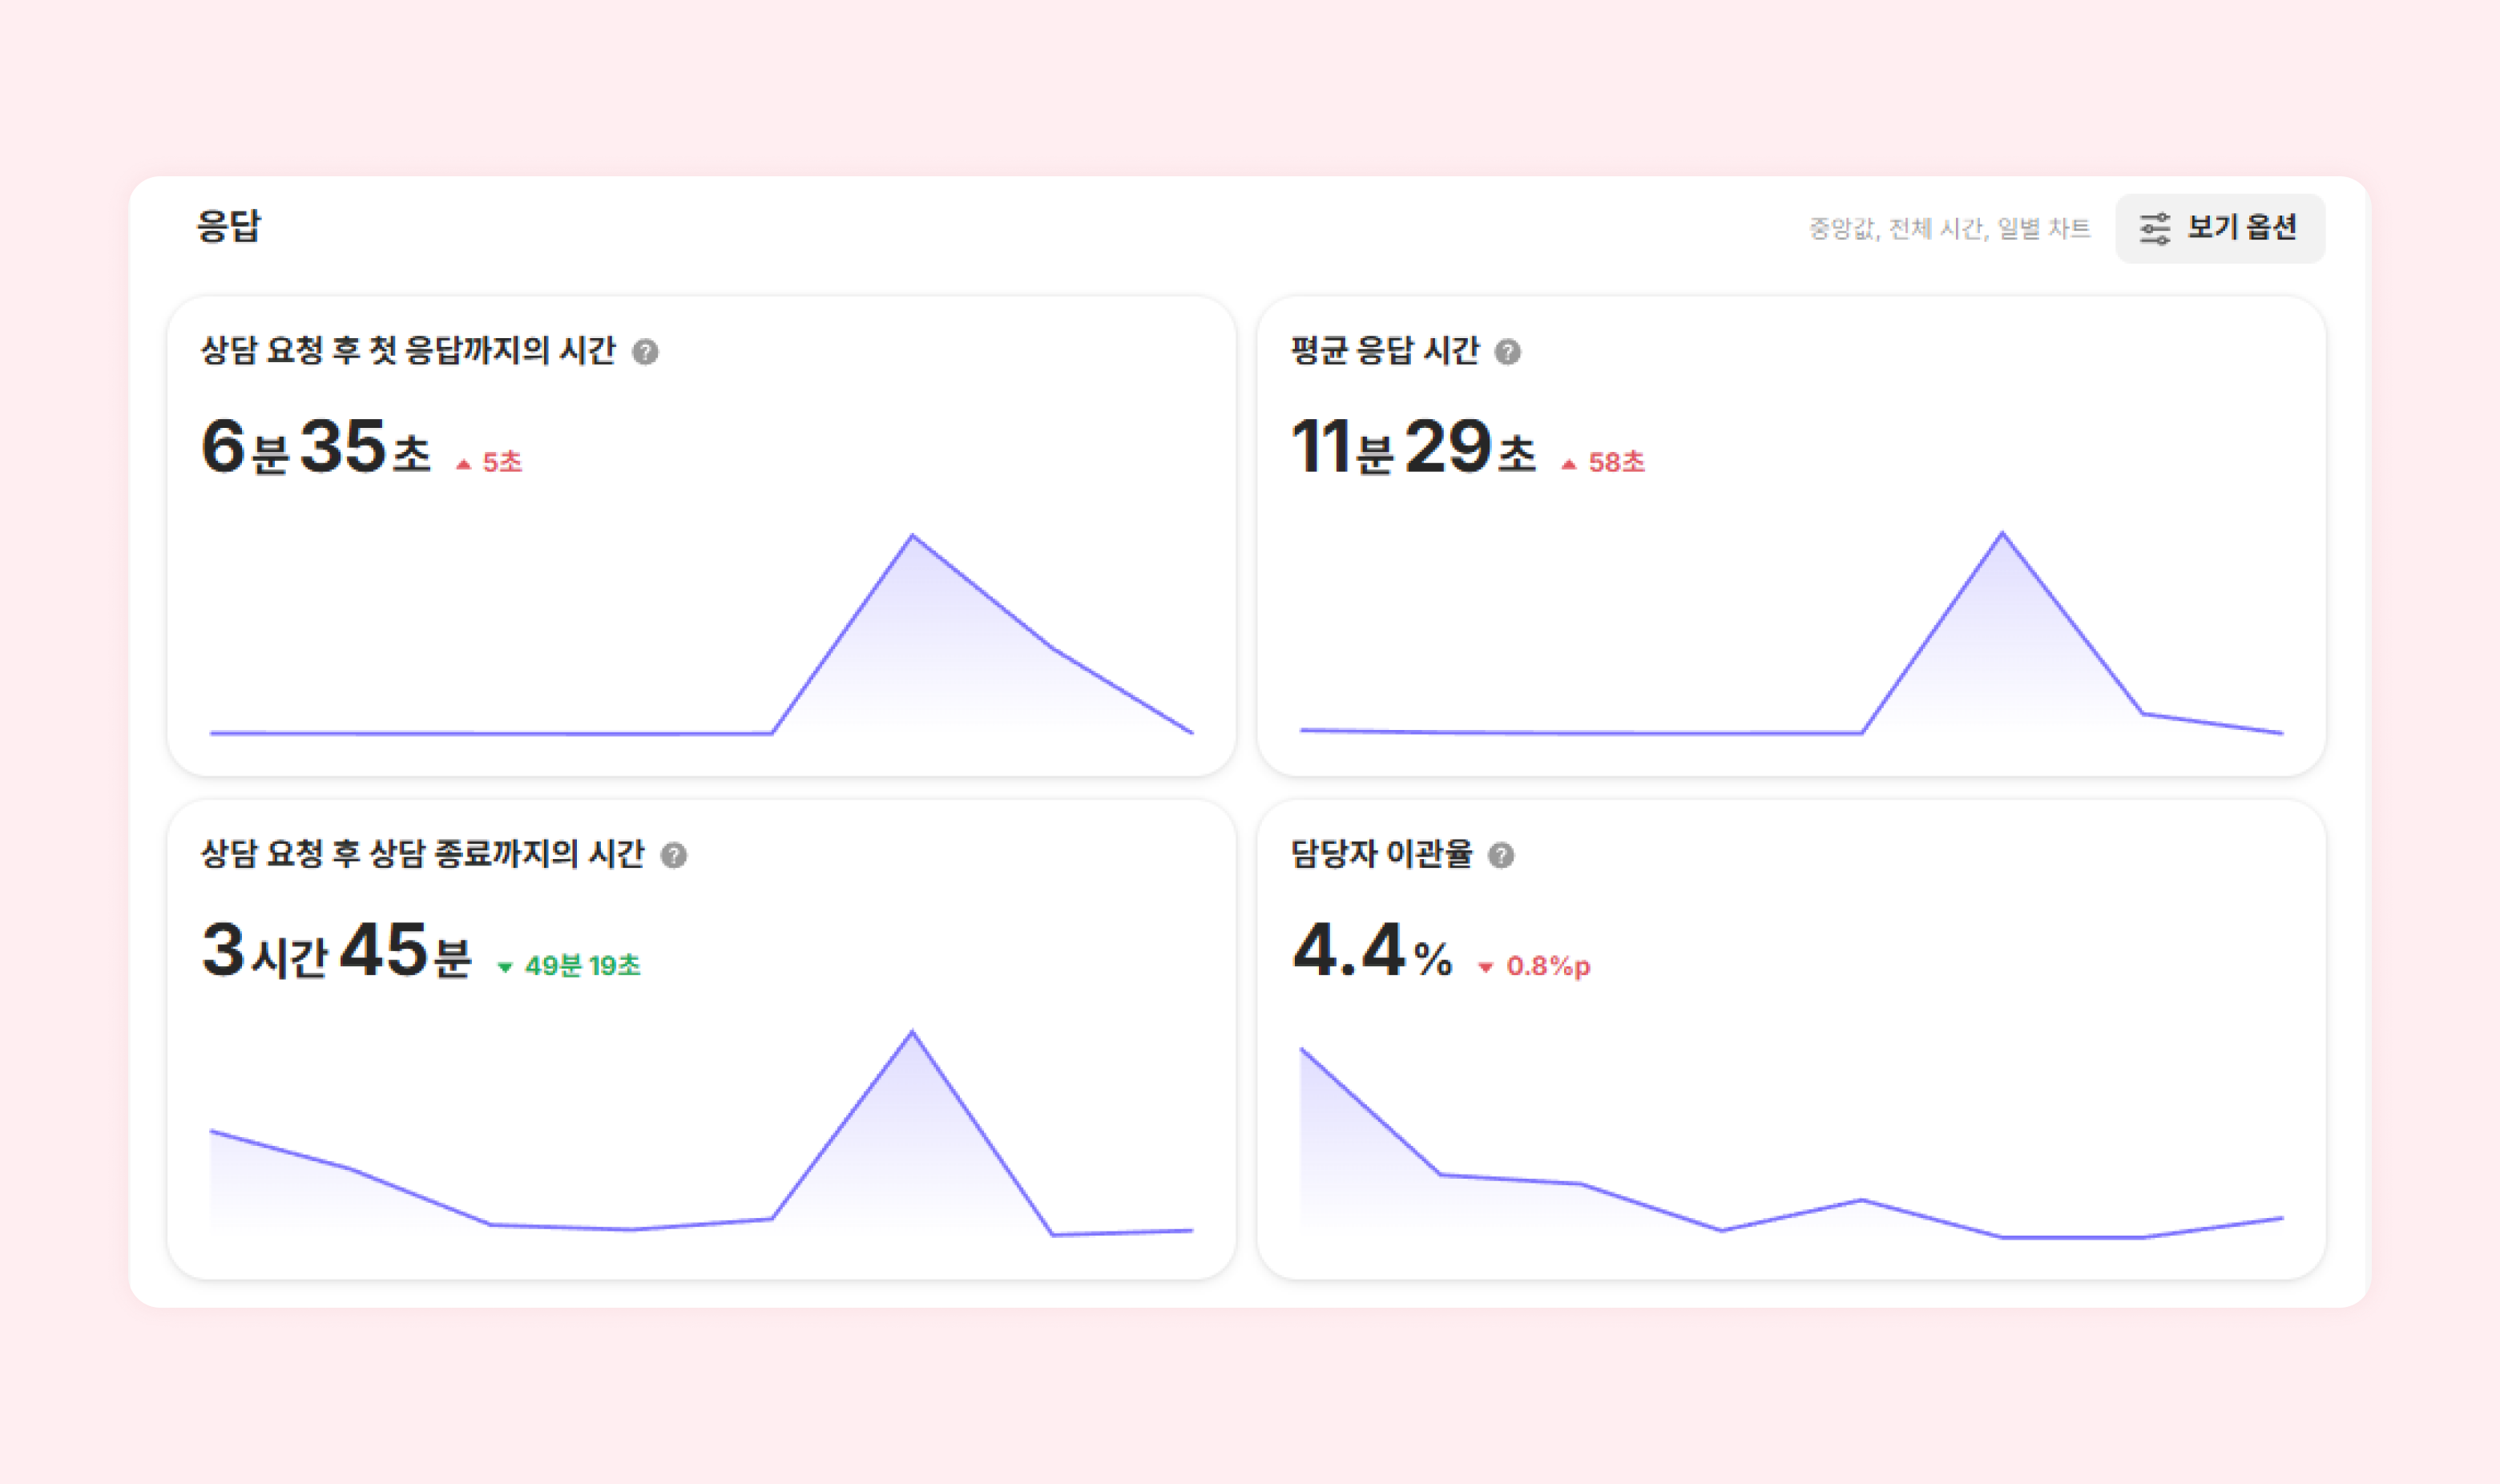Click the peak of first response time chart
This screenshot has height=1484, width=2500.
(912, 537)
